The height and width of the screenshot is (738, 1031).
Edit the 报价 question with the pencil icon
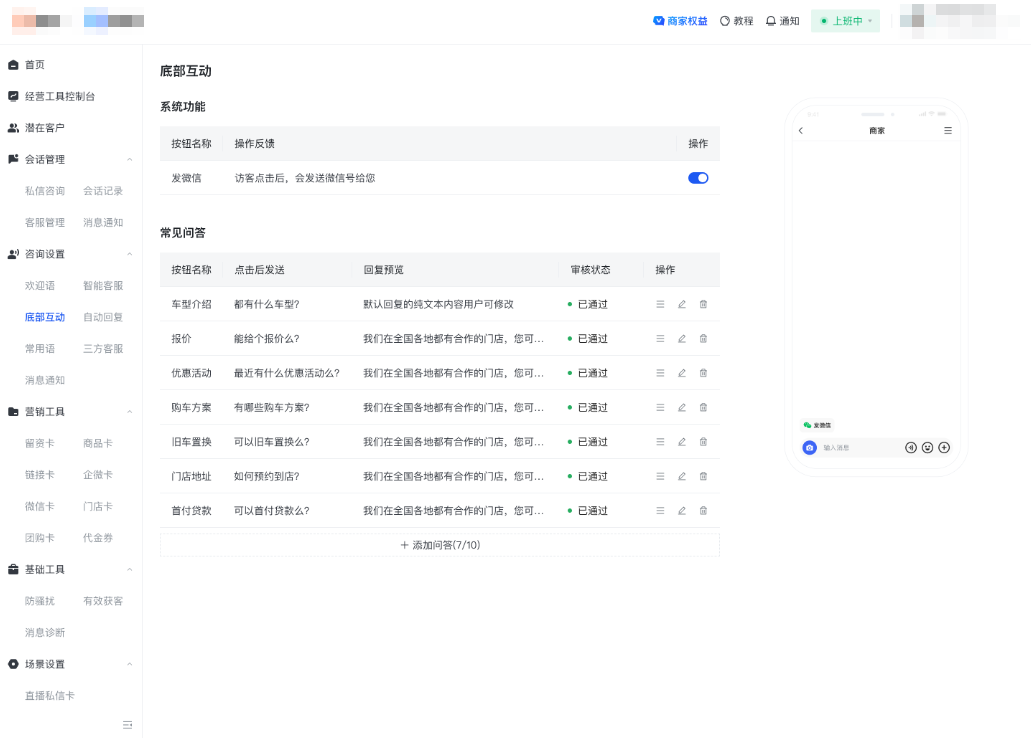tap(682, 338)
